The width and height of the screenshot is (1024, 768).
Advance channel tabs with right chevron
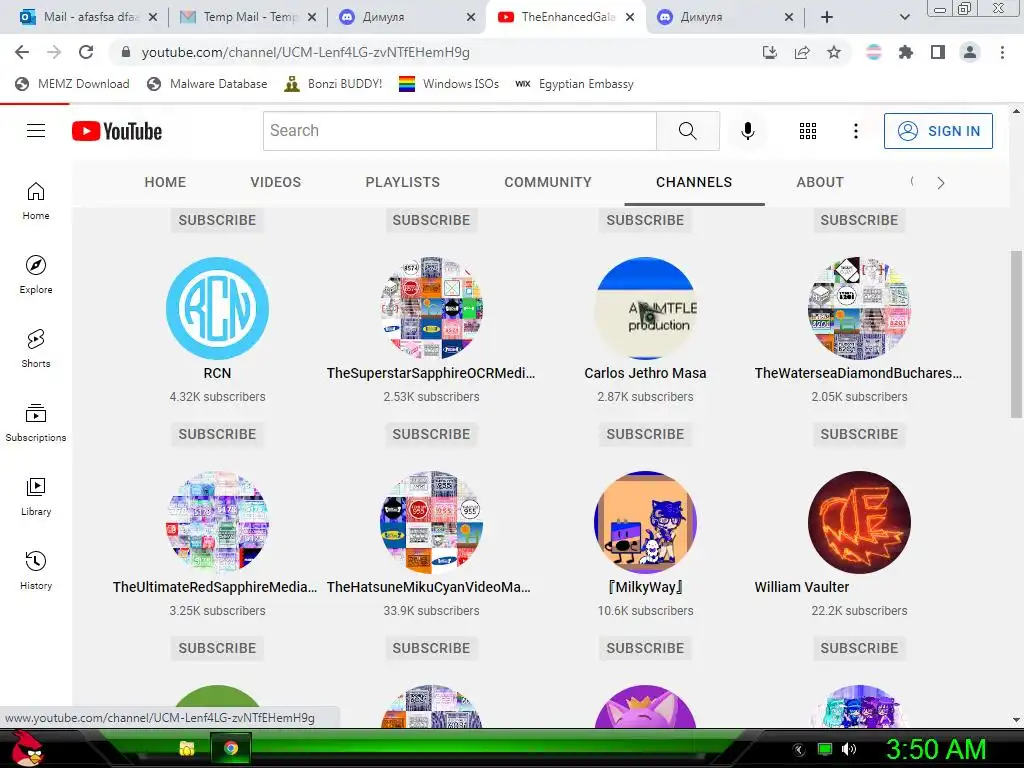tap(940, 183)
